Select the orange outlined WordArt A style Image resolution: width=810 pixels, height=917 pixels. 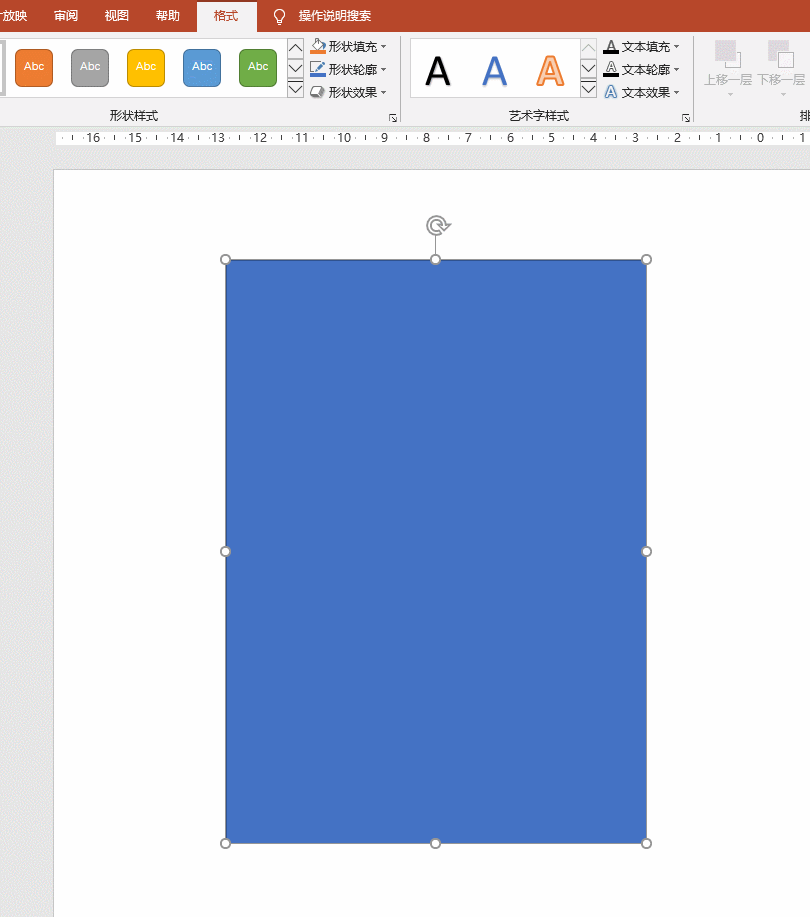(550, 71)
